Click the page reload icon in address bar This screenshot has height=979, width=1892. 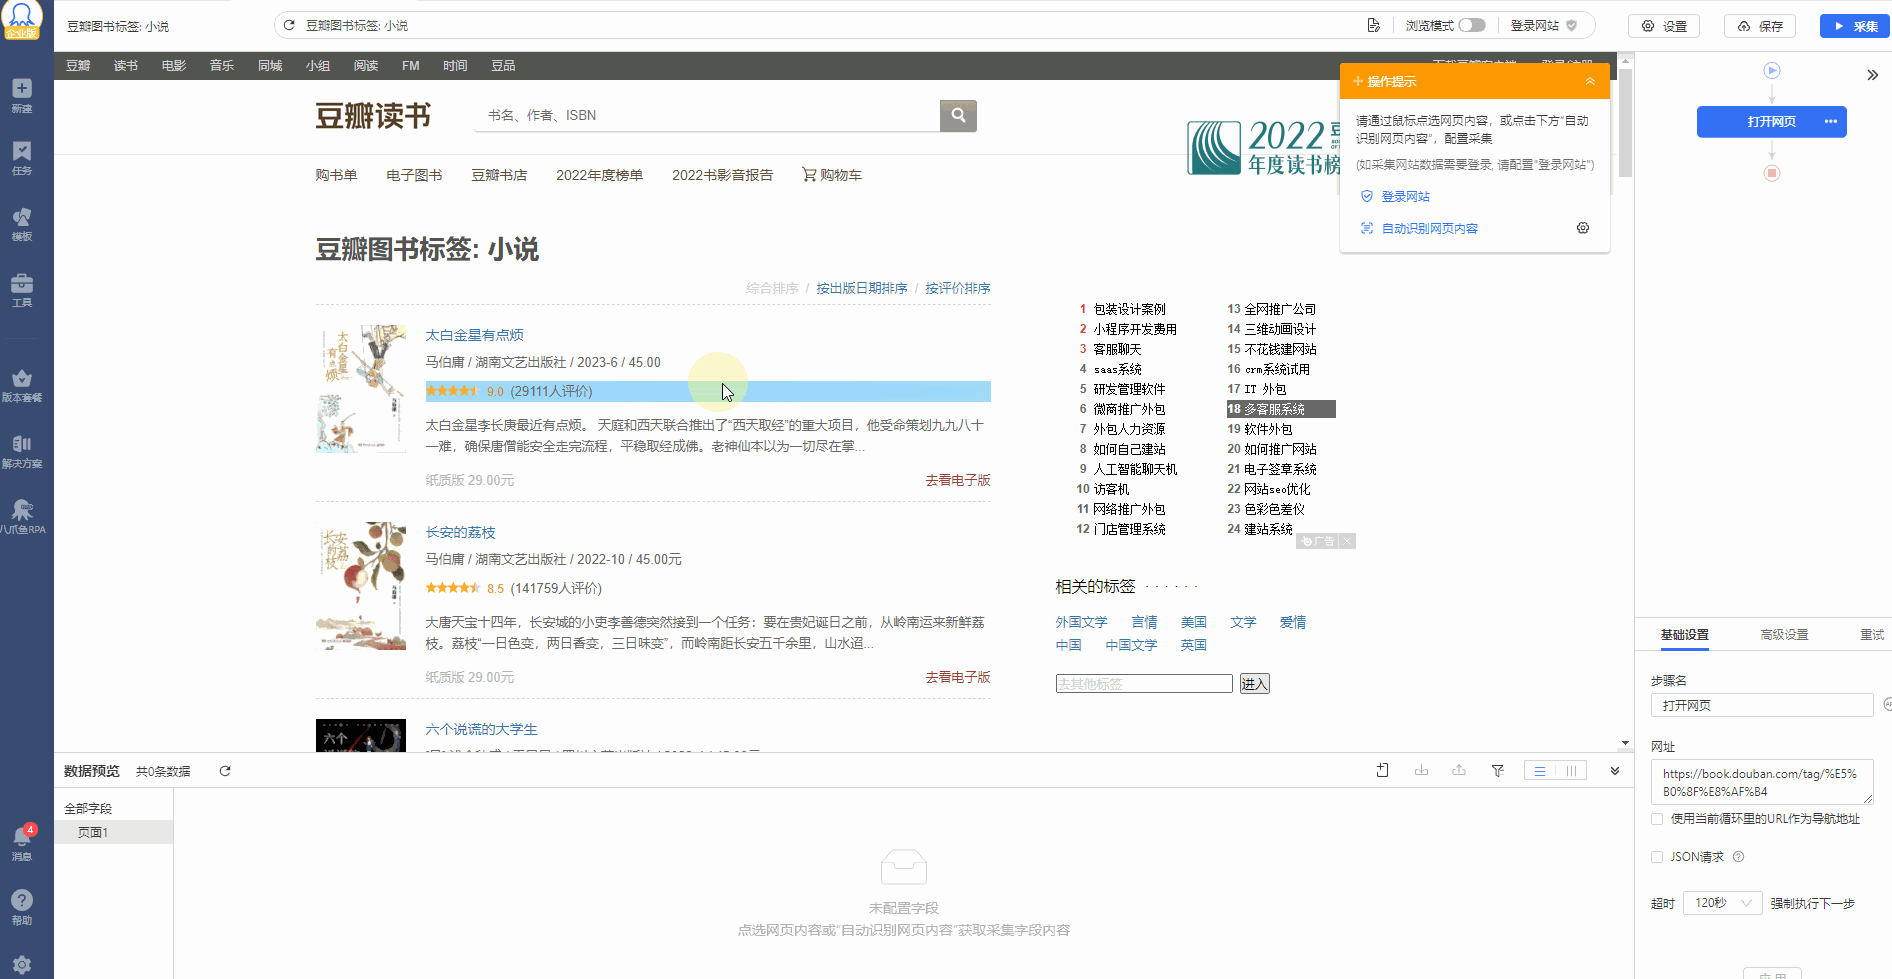(x=289, y=25)
